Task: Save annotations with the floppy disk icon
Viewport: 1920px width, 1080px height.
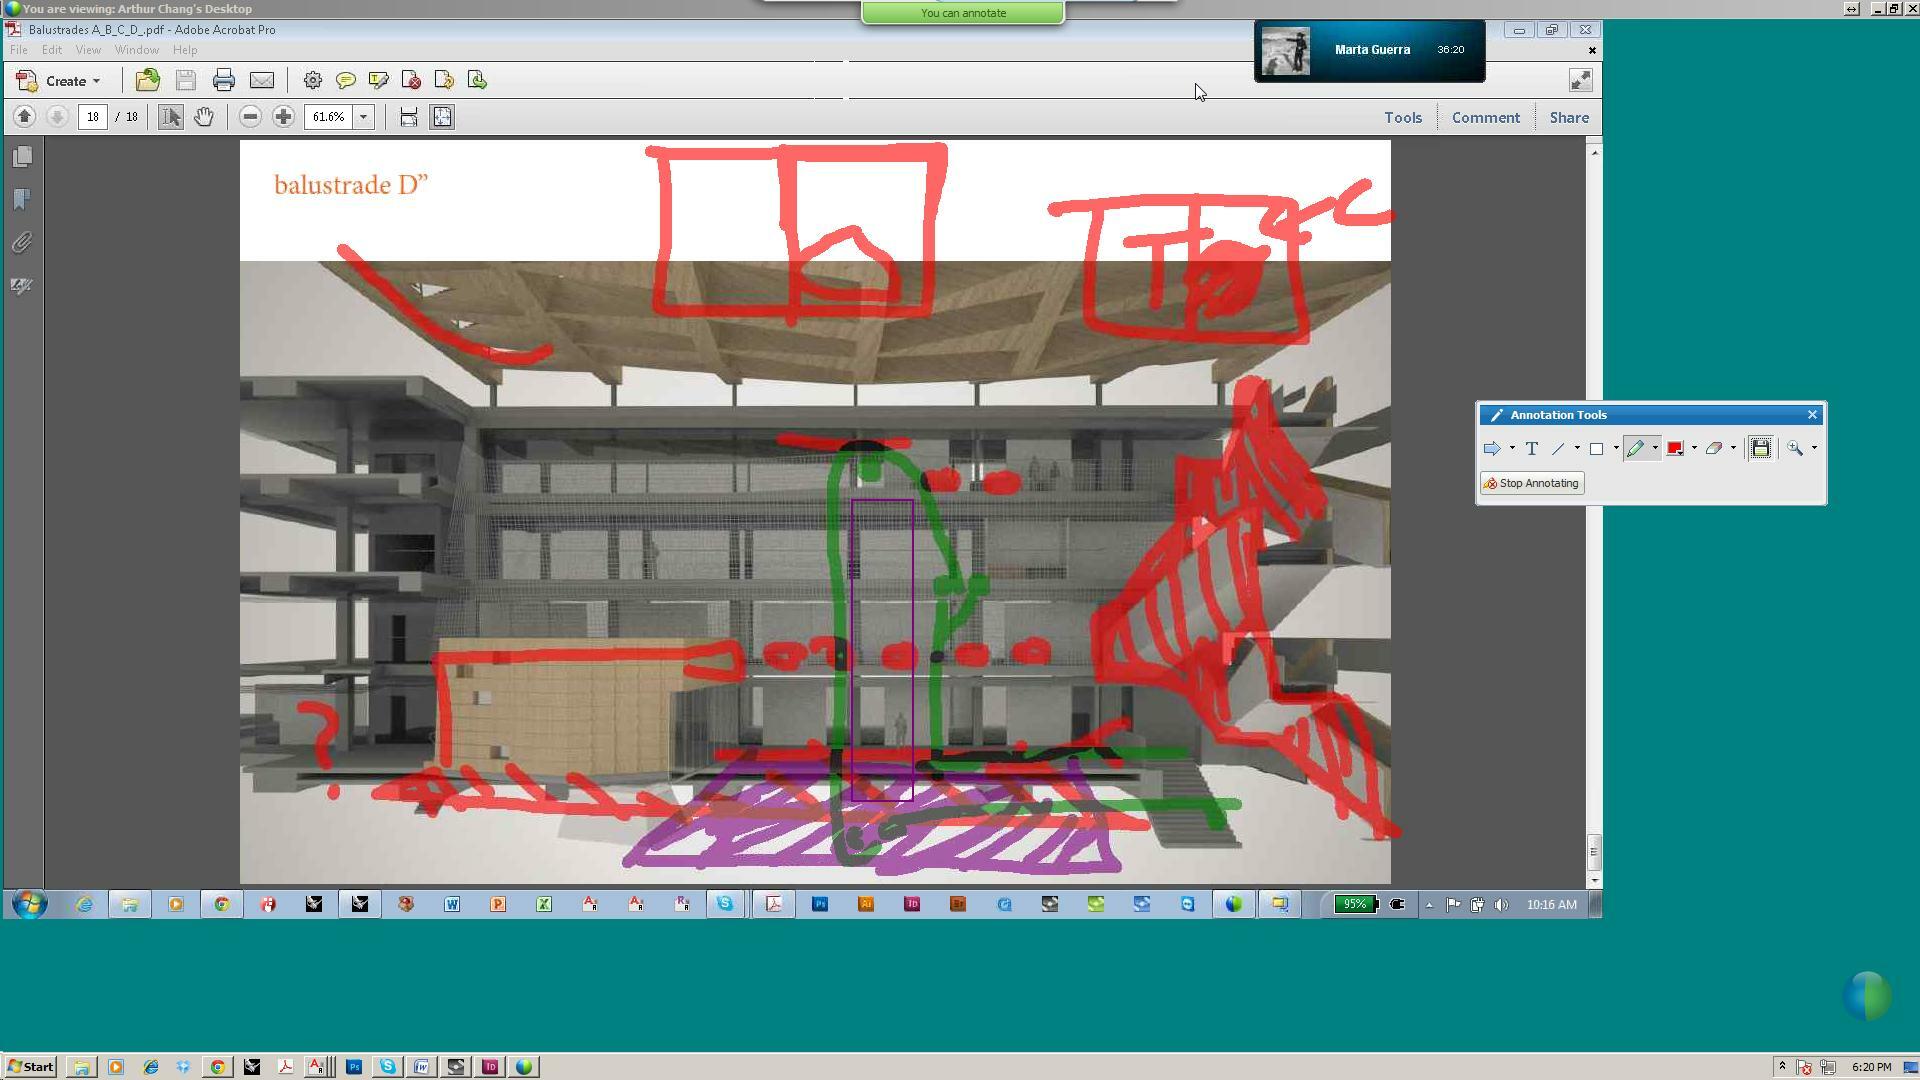Action: [x=1761, y=449]
